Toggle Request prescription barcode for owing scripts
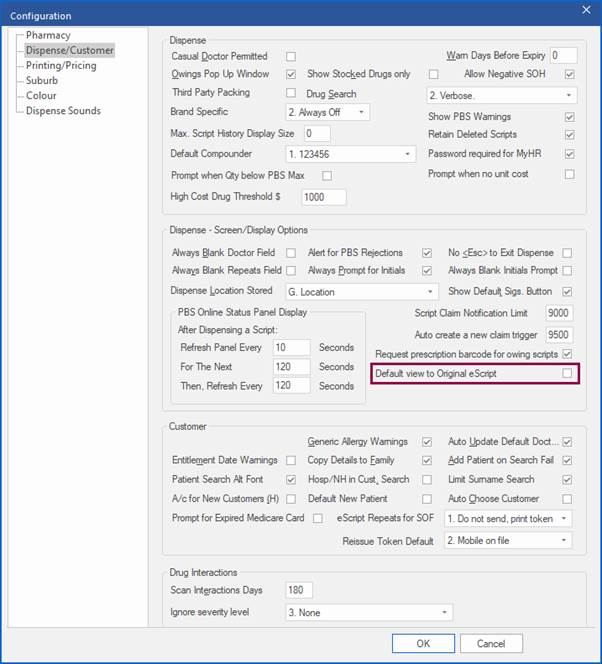Viewport: 602px width, 664px height. pyautogui.click(x=567, y=354)
